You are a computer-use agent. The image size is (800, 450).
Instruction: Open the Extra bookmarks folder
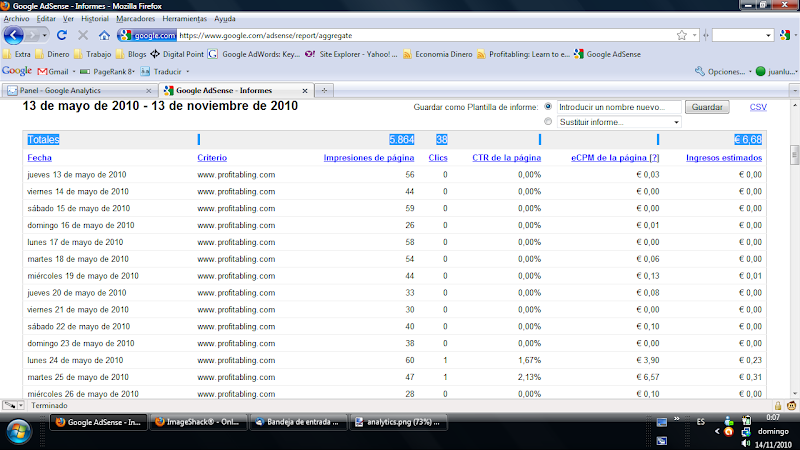click(17, 54)
